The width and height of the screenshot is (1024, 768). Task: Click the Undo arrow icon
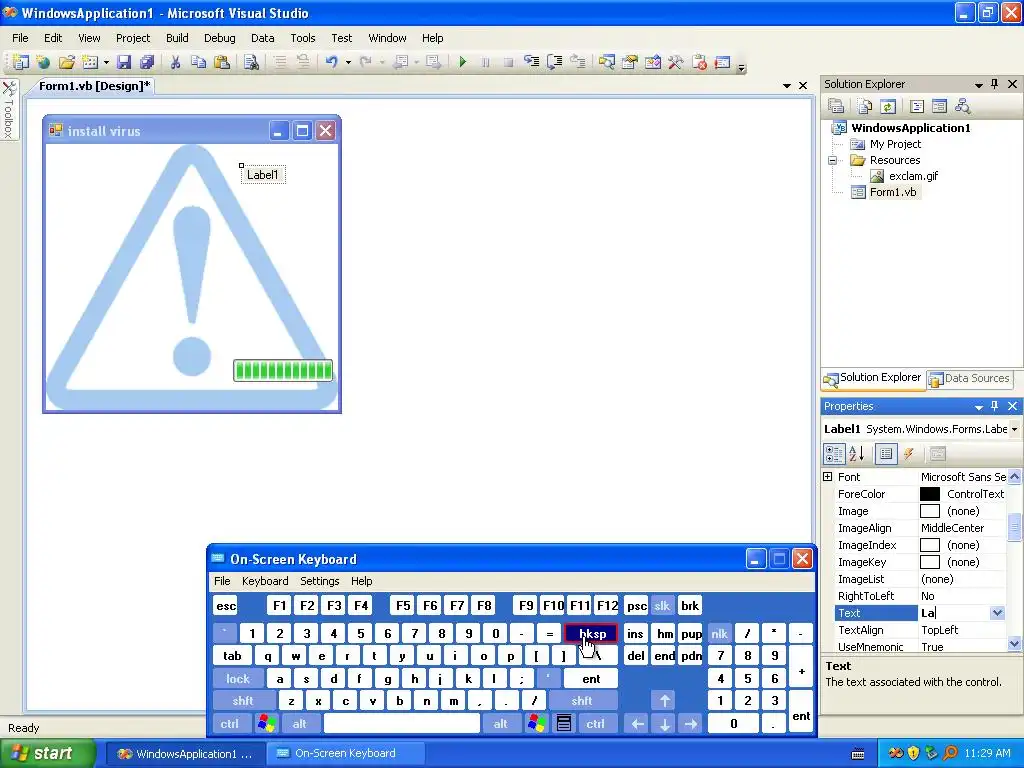point(332,62)
